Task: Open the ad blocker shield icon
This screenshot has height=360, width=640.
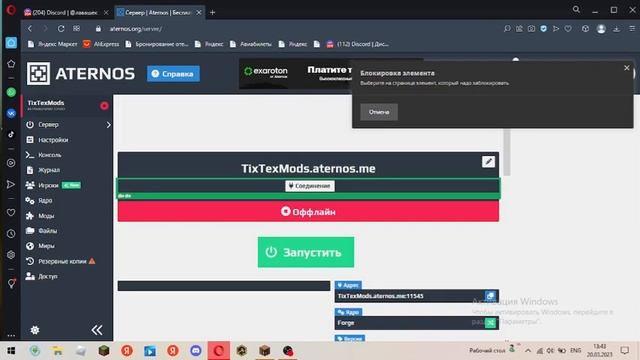Action: tap(543, 29)
